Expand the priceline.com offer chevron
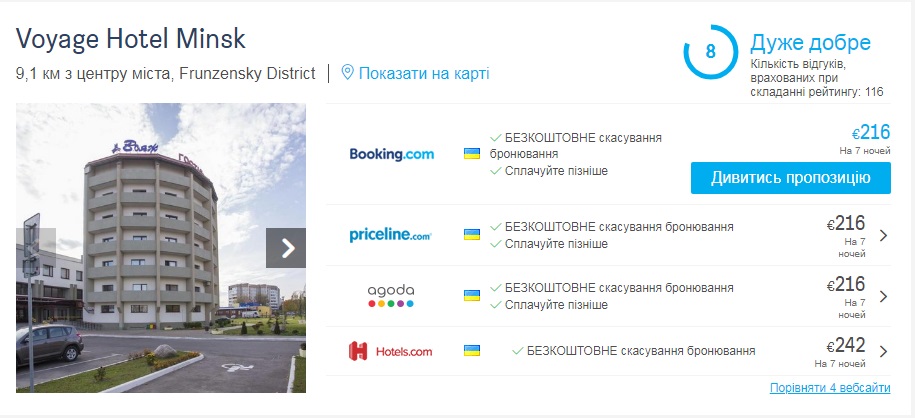This screenshot has width=915, height=418. [882, 236]
